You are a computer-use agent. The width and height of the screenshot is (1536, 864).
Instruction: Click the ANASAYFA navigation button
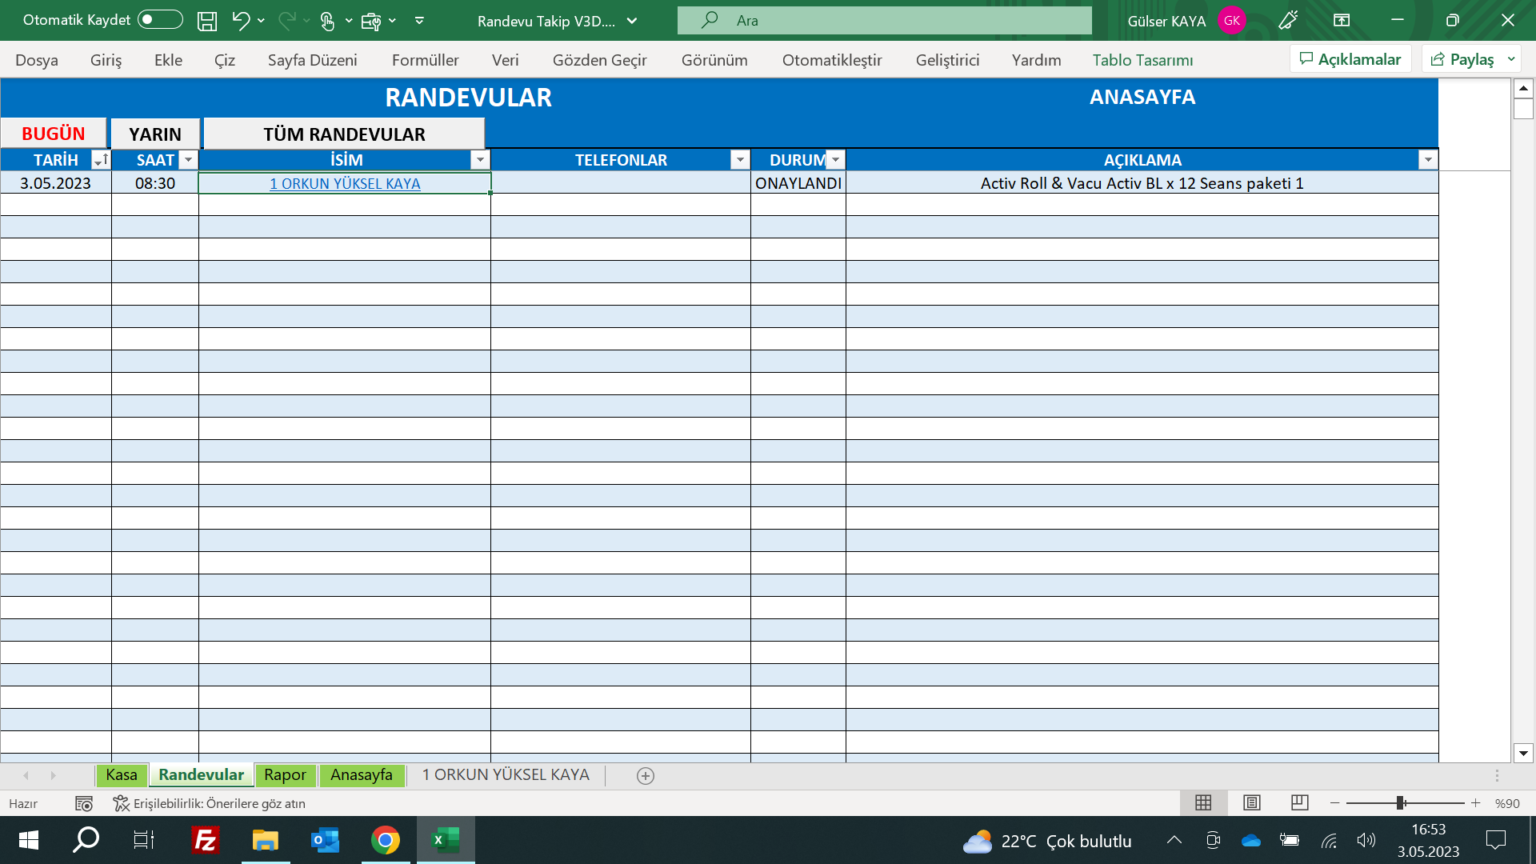1142,97
